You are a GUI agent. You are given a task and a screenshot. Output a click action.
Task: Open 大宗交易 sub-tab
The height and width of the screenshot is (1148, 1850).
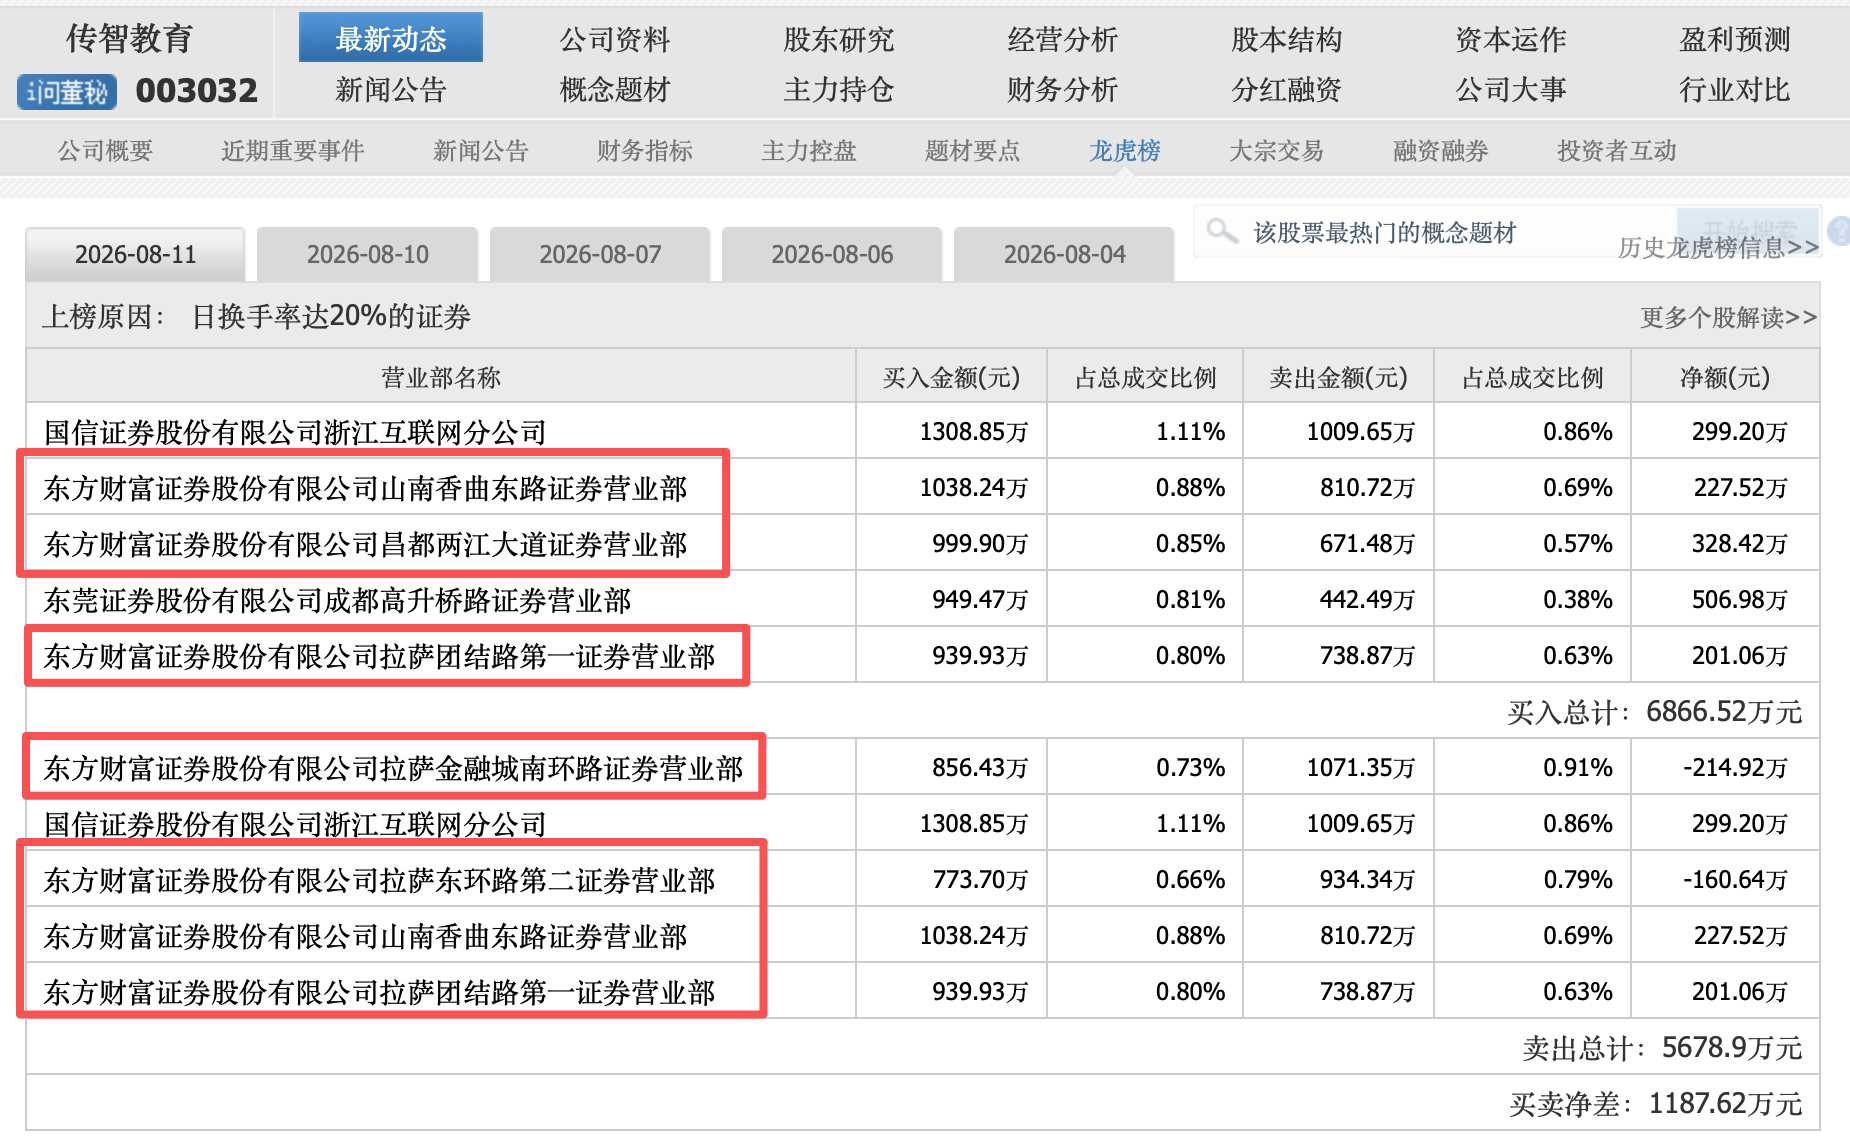1277,151
